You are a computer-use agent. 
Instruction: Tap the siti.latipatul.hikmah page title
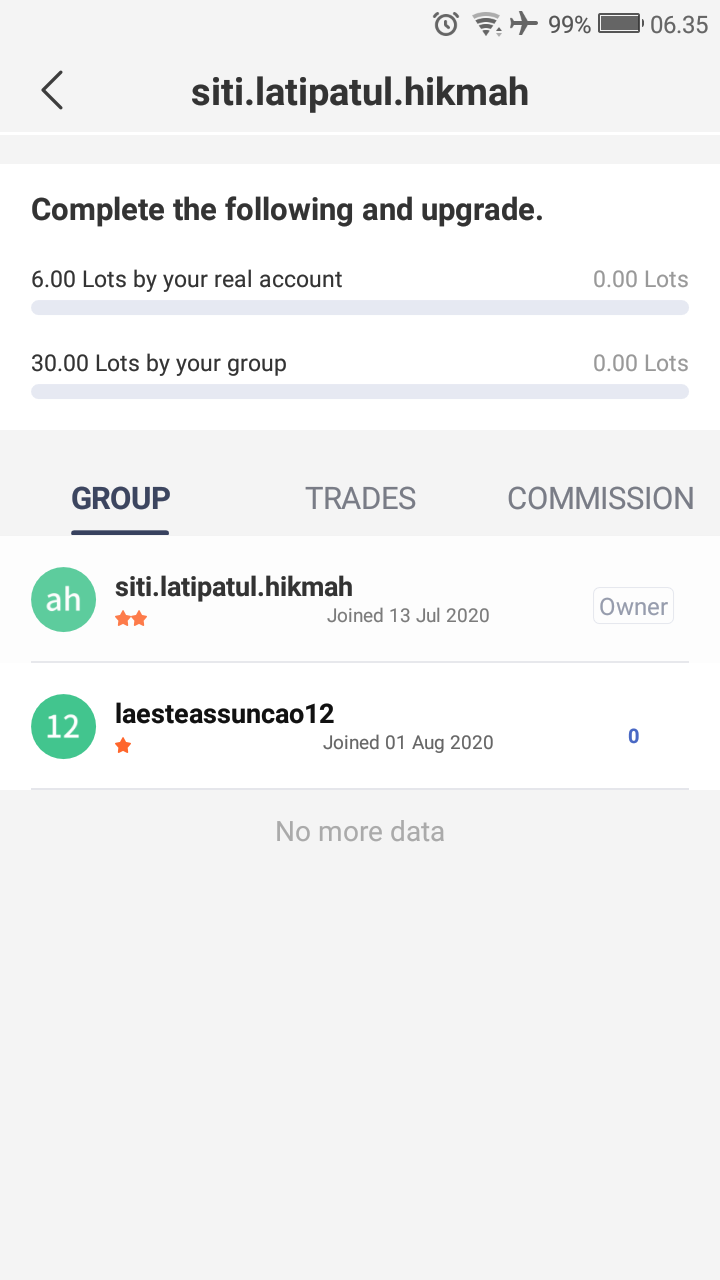[x=360, y=92]
